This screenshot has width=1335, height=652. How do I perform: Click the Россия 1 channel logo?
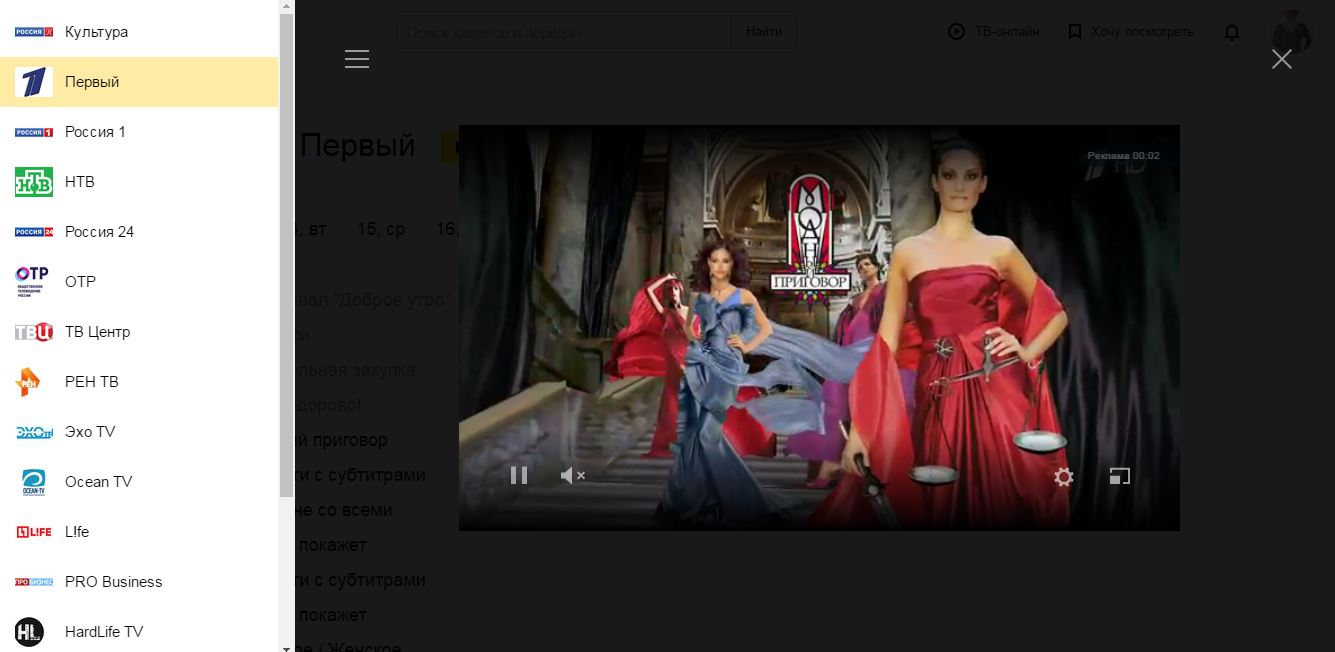coord(34,132)
